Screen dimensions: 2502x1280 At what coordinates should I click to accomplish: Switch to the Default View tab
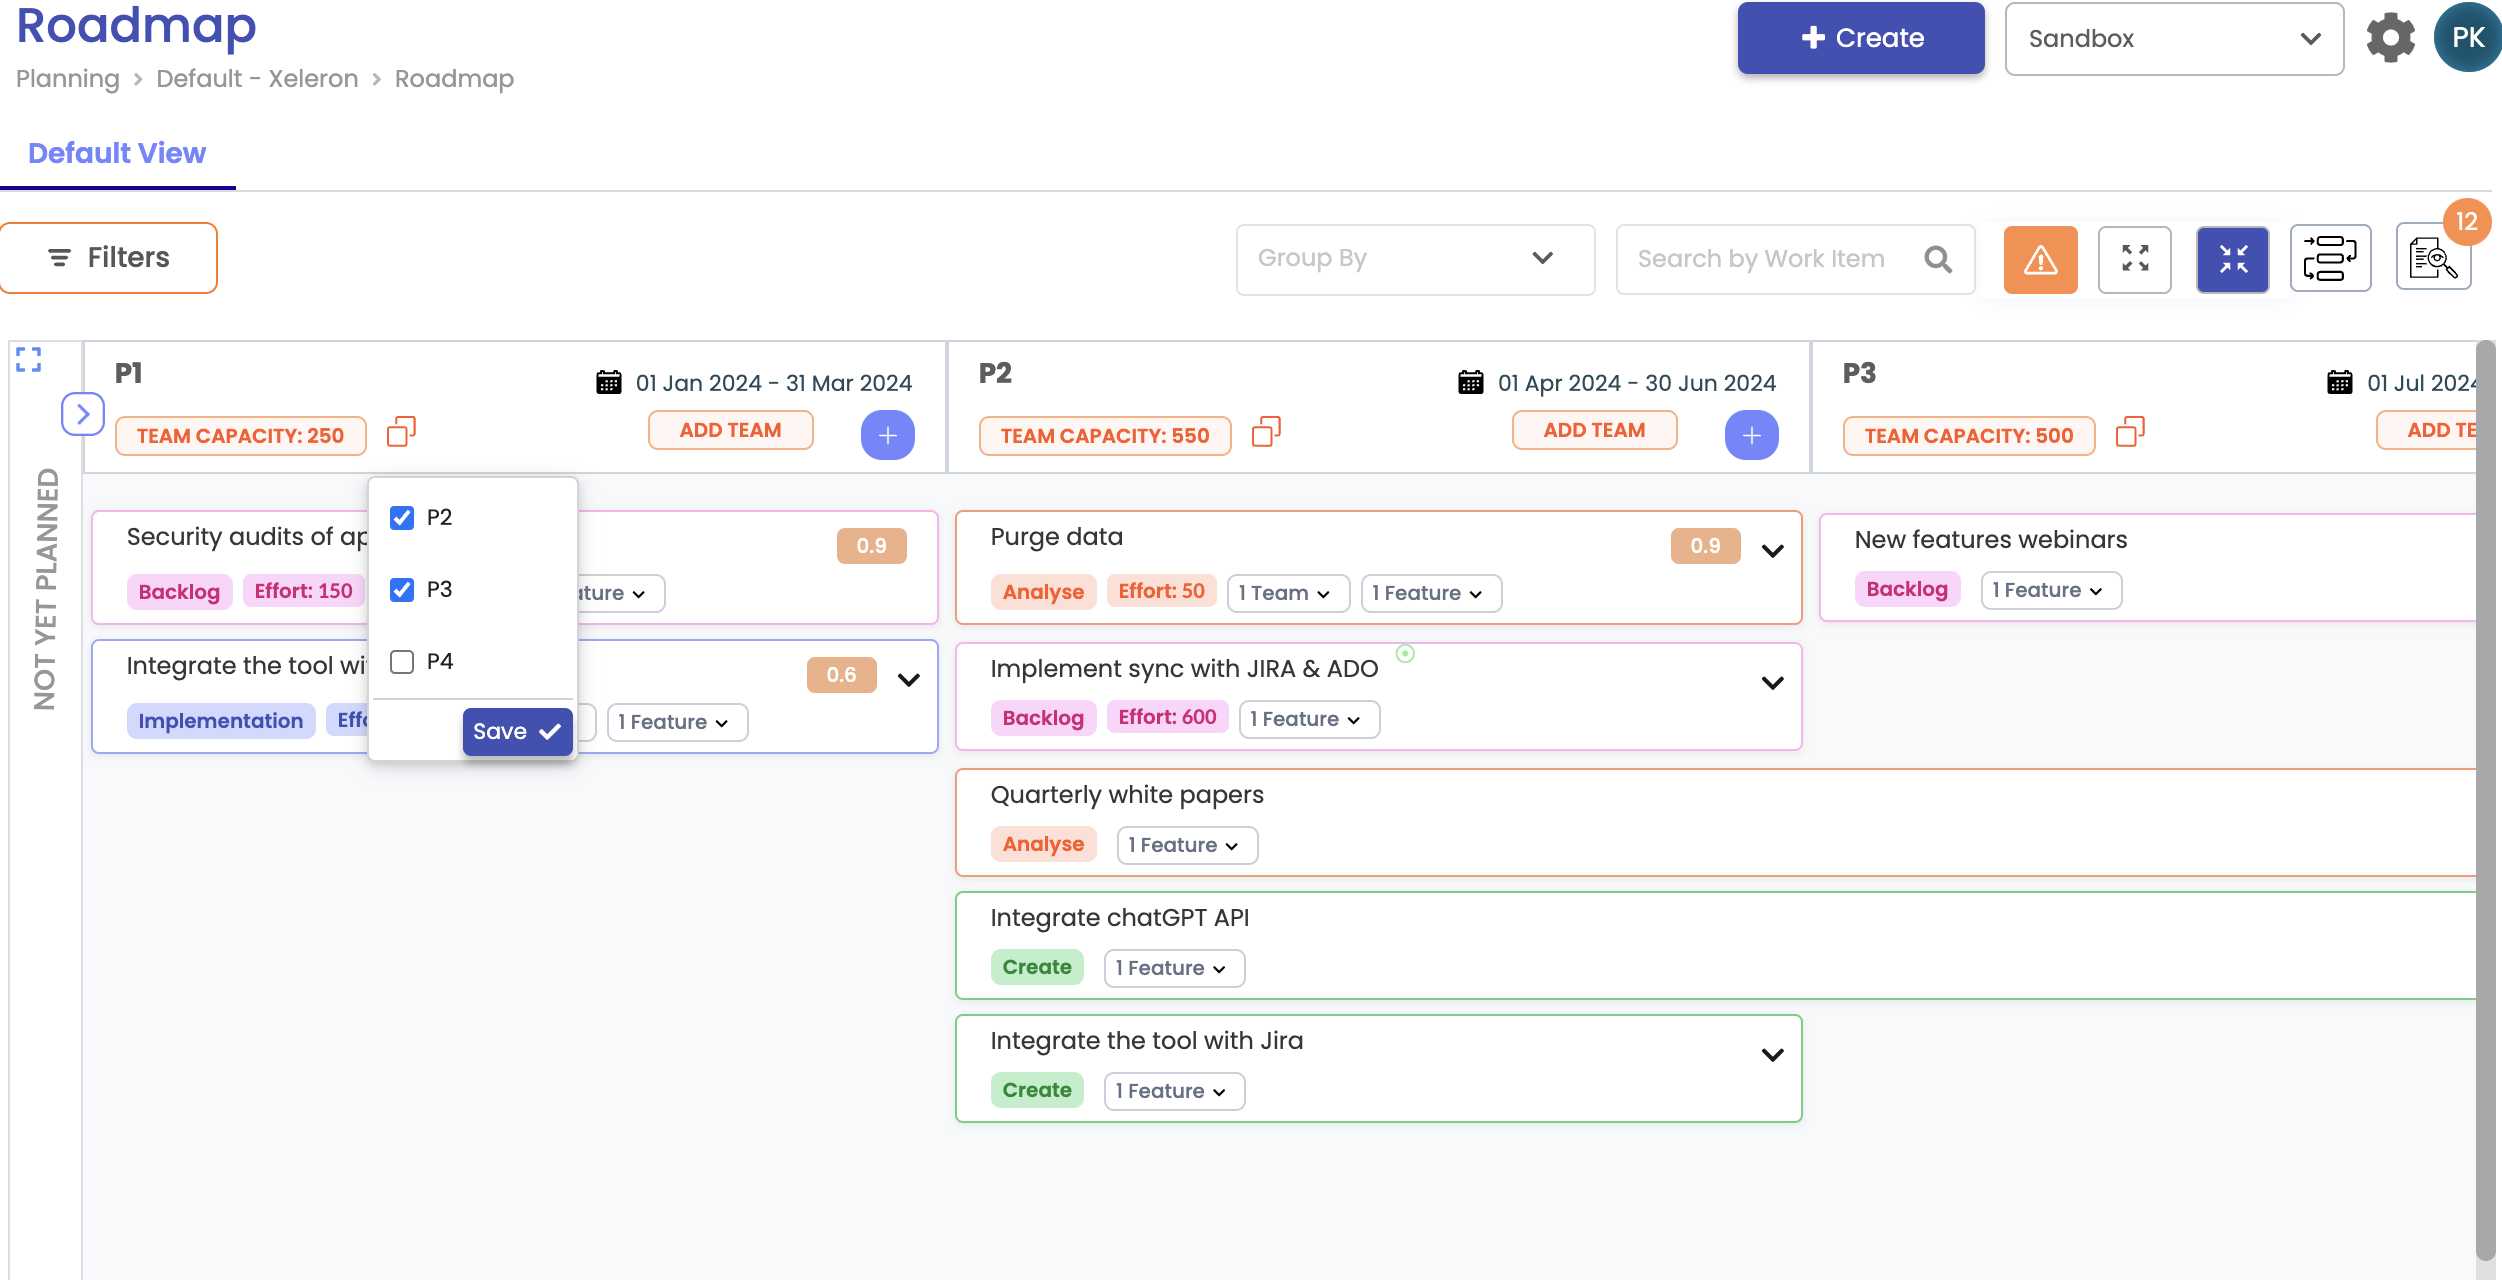[117, 153]
